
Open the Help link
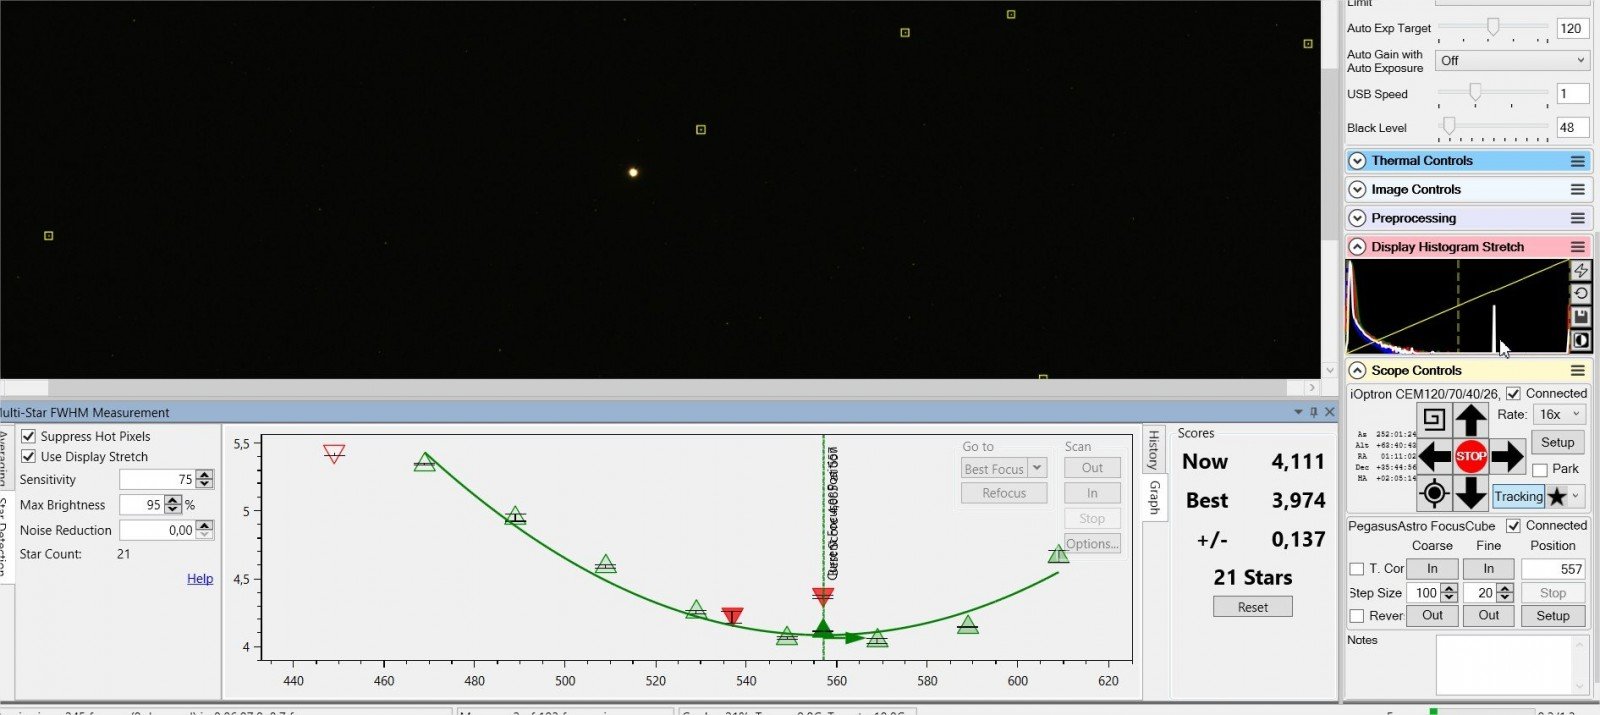pos(200,579)
